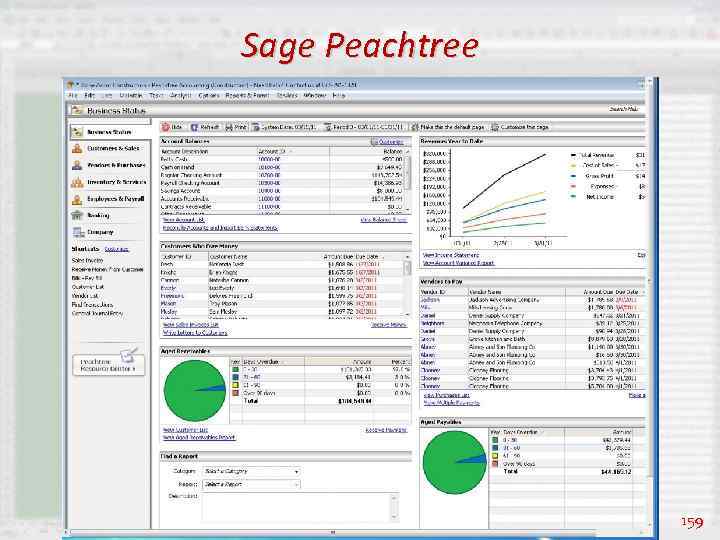
Task: Open Business Status in the navigation sidebar
Action: pyautogui.click(x=110, y=132)
